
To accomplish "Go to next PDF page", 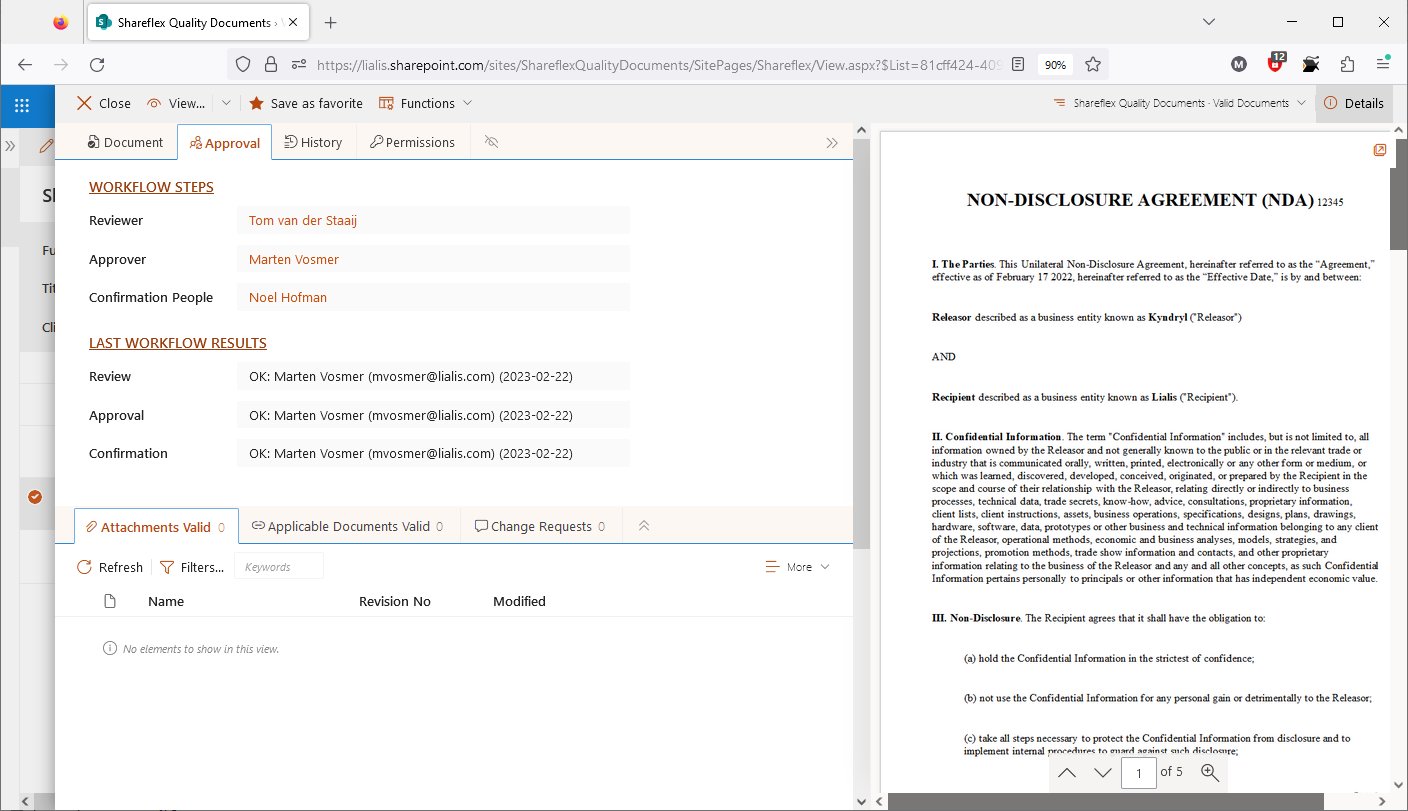I will pos(1103,772).
